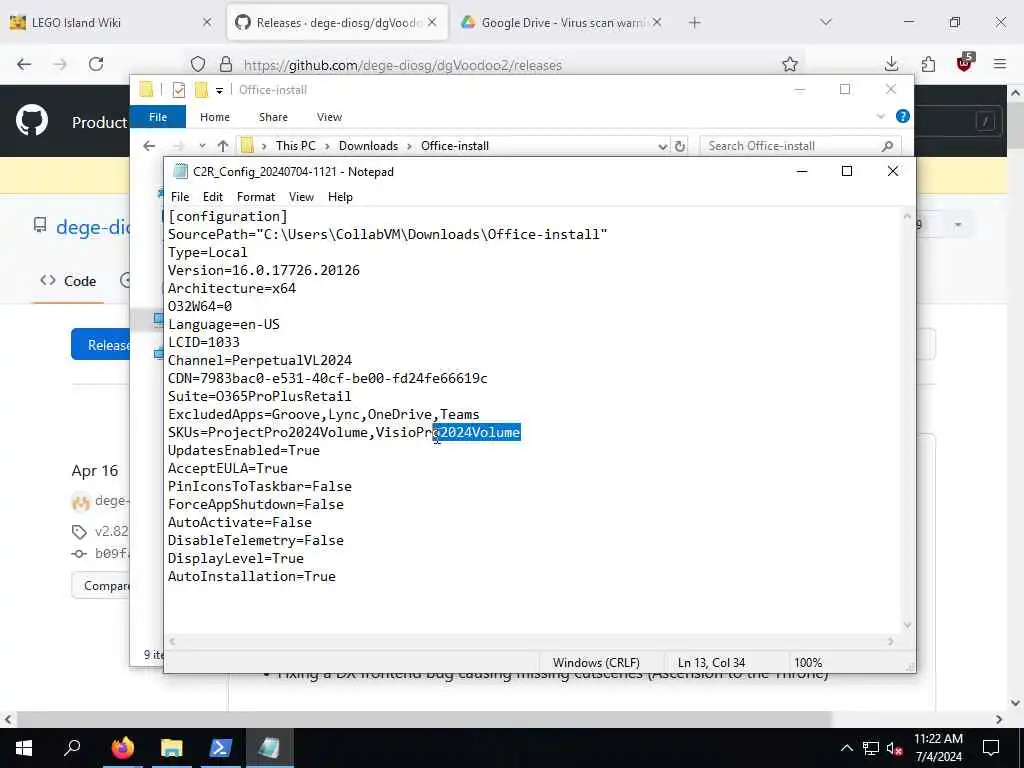Select Office-install in breadcrumb
This screenshot has height=768, width=1024.
click(x=455, y=146)
